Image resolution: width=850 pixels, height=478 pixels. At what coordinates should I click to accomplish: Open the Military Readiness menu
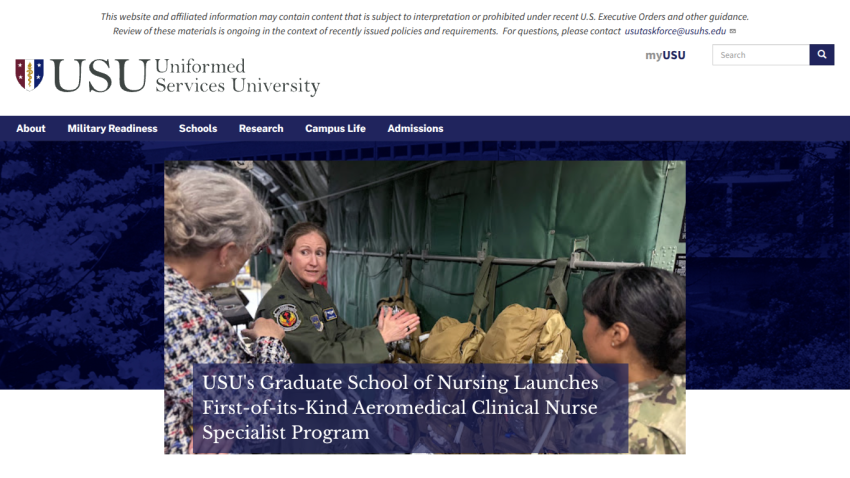point(112,128)
